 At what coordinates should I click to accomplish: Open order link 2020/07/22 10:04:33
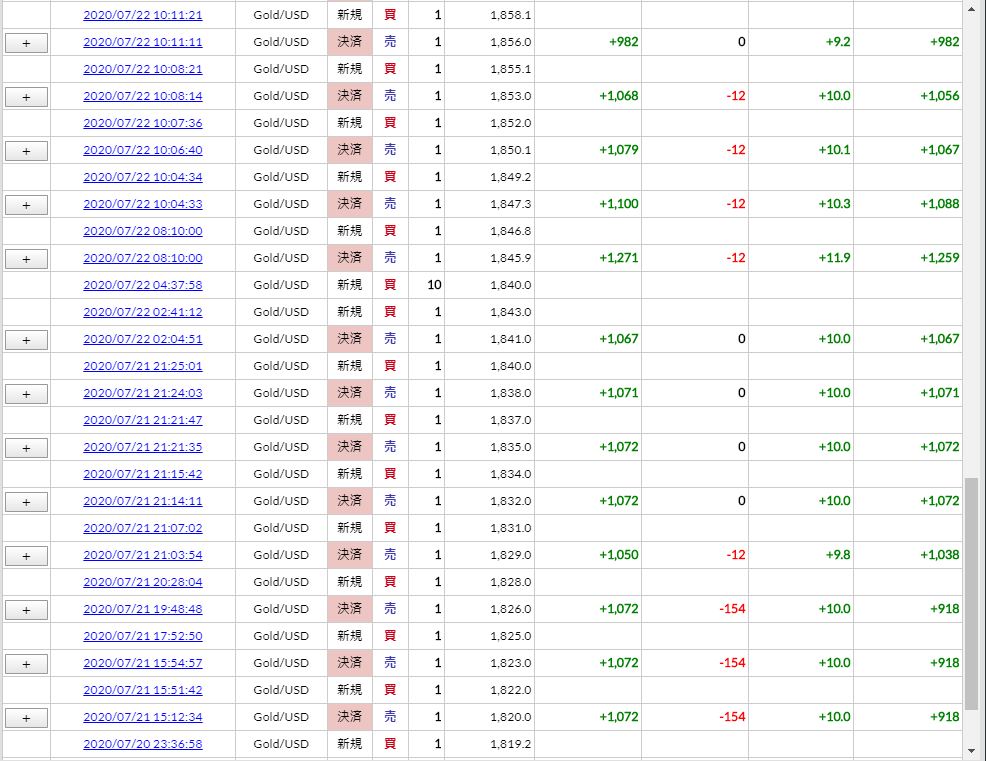point(143,204)
